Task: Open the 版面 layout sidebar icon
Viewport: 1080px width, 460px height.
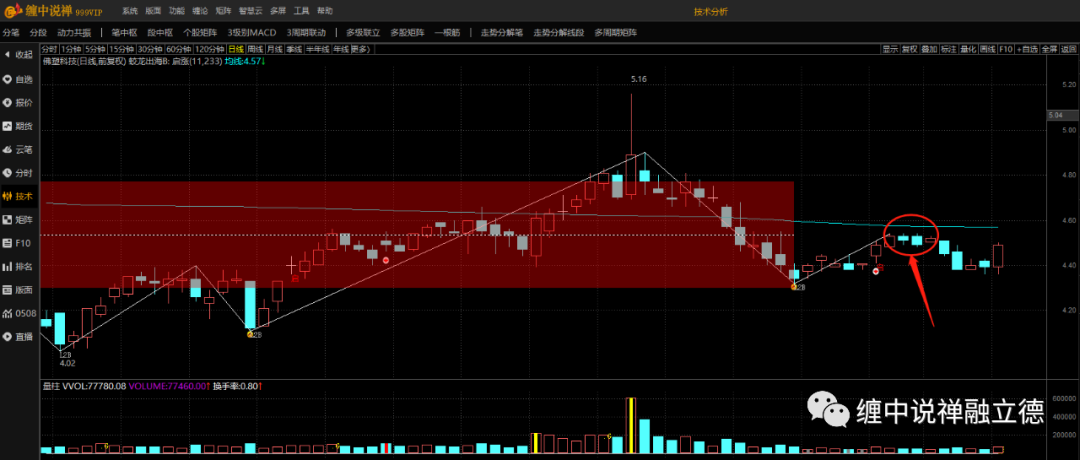Action: [7, 289]
